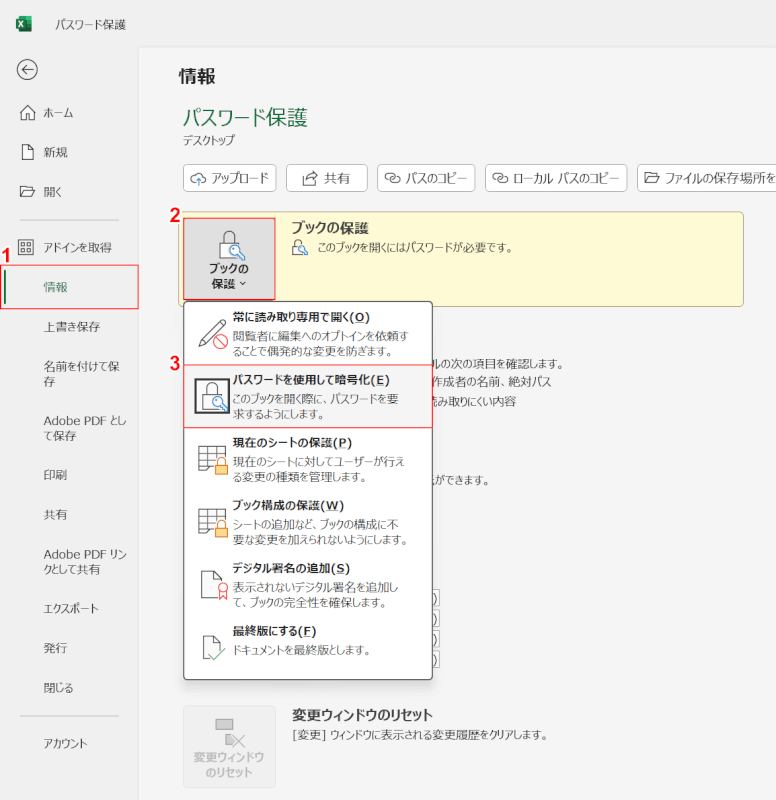The height and width of the screenshot is (800, 776).
Task: Click 上書き保存 in sidebar
Action: click(71, 327)
